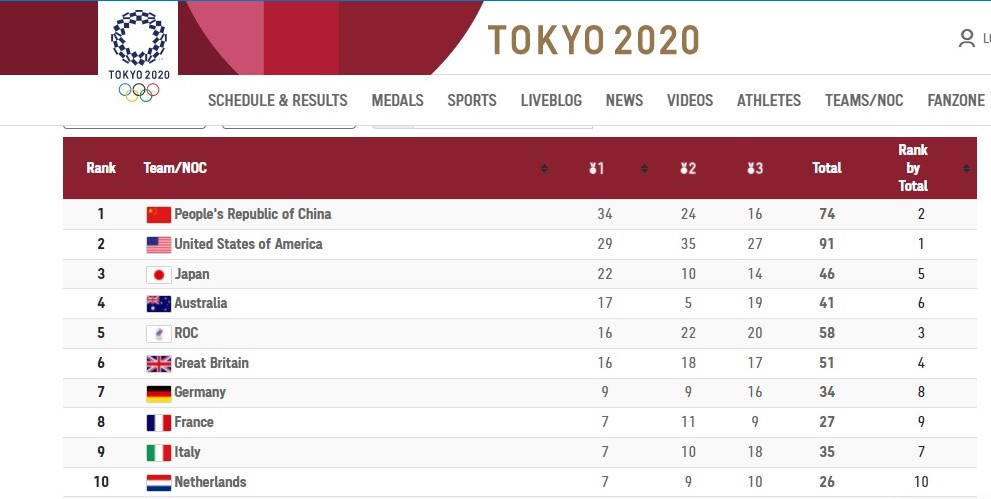Open Italy team page link

point(188,452)
